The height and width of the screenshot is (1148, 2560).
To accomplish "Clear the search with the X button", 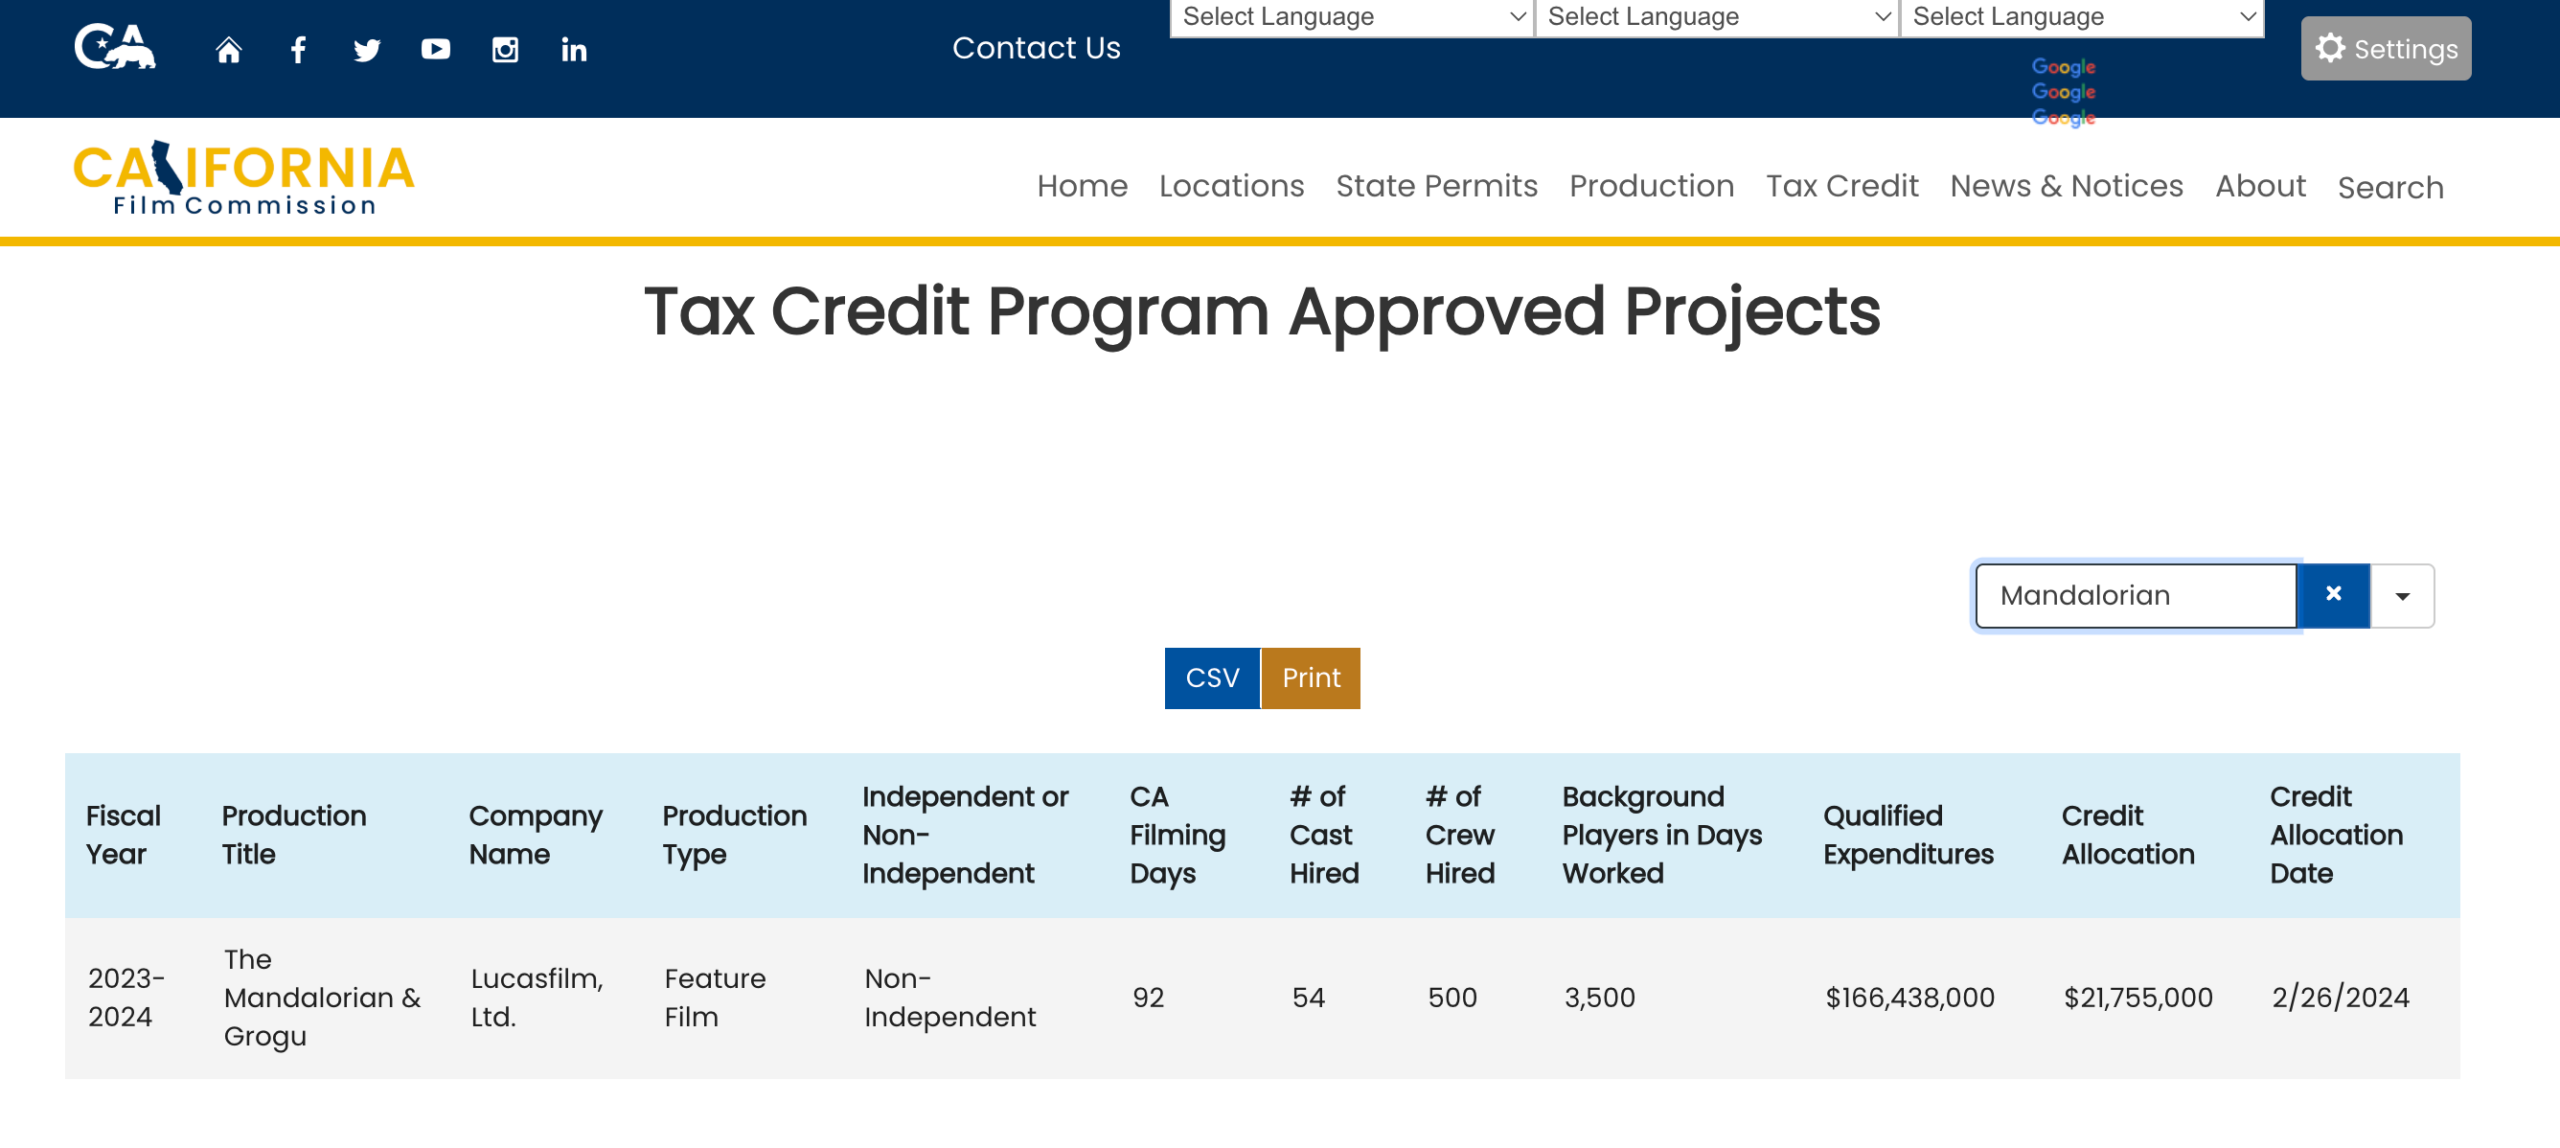I will pos(2333,595).
